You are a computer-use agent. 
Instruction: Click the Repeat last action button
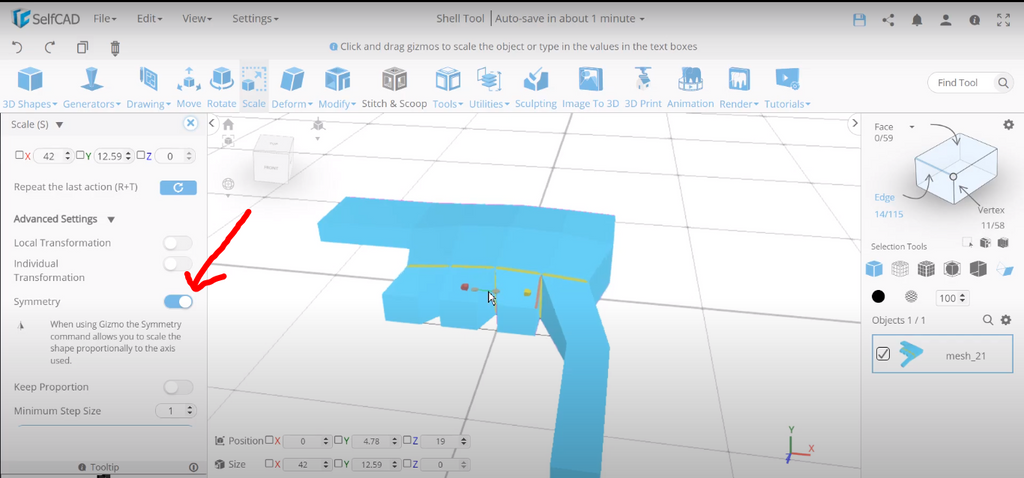[x=178, y=187]
